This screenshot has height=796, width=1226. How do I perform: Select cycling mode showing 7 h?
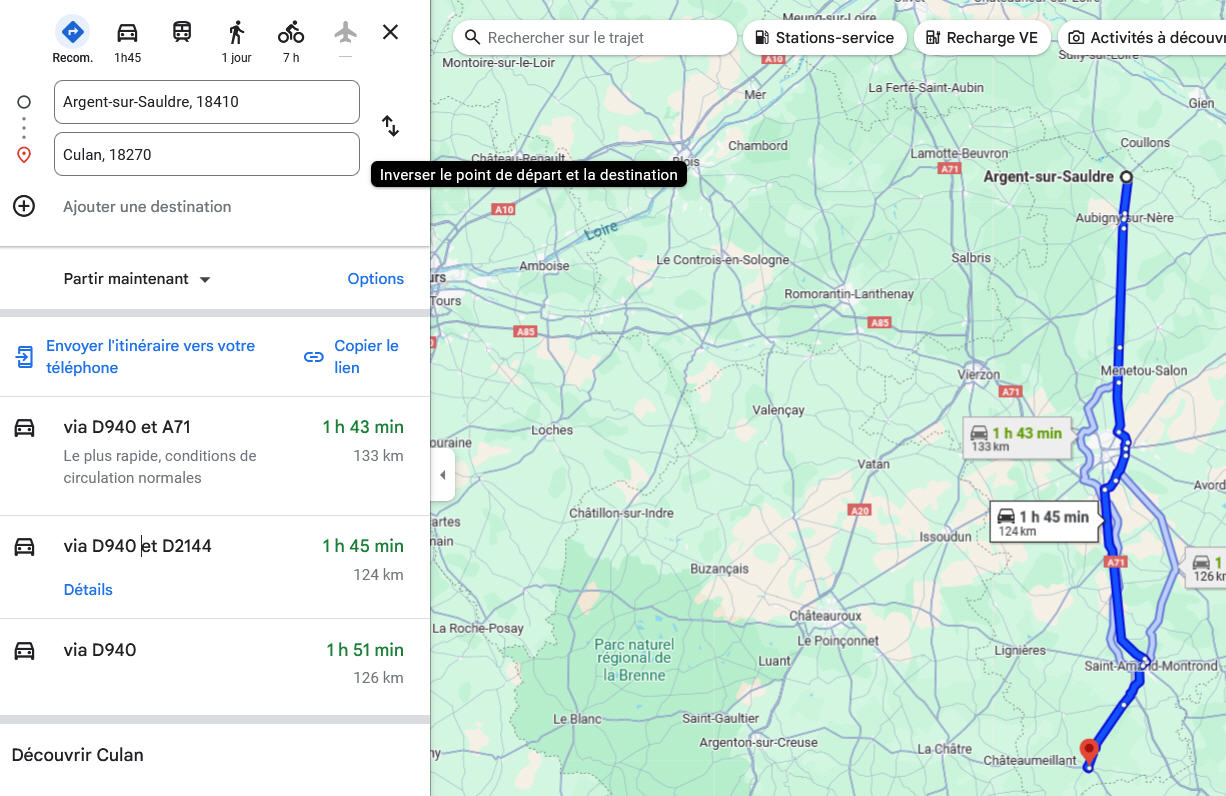click(x=291, y=33)
